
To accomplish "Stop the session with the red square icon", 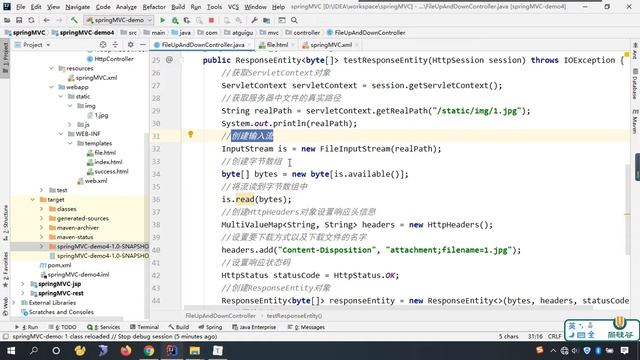I will click(x=211, y=20).
